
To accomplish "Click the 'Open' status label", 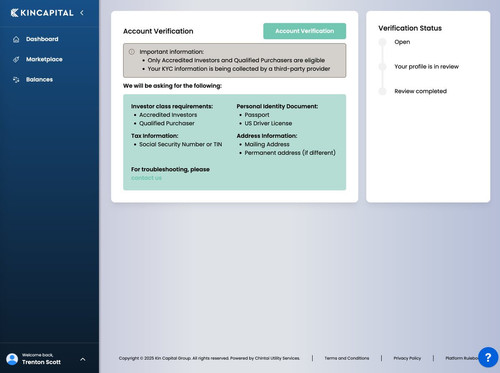I will pyautogui.click(x=402, y=42).
